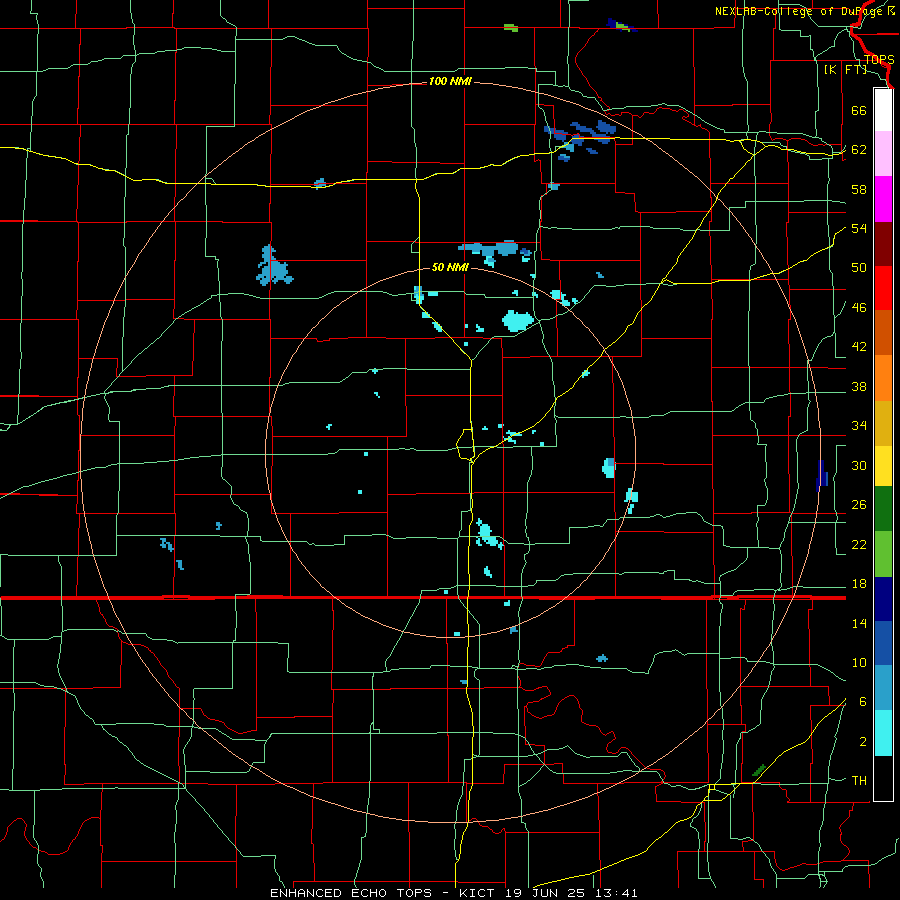Screen dimensions: 900x900
Task: Click the 14 scale label
Action: [859, 623]
